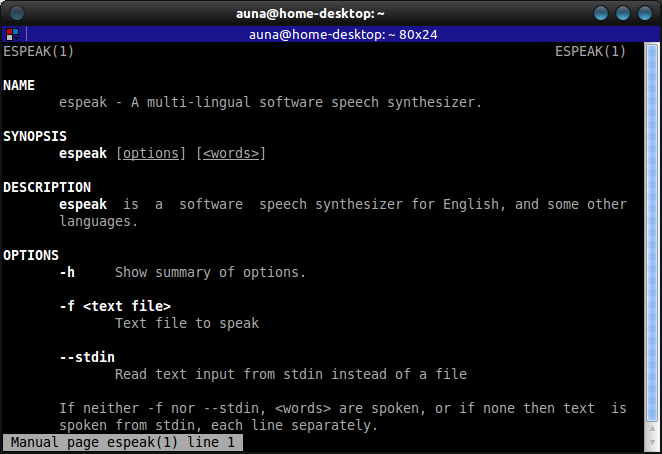The width and height of the screenshot is (662, 454).
Task: Click the -f <text file> option
Action: (115, 306)
